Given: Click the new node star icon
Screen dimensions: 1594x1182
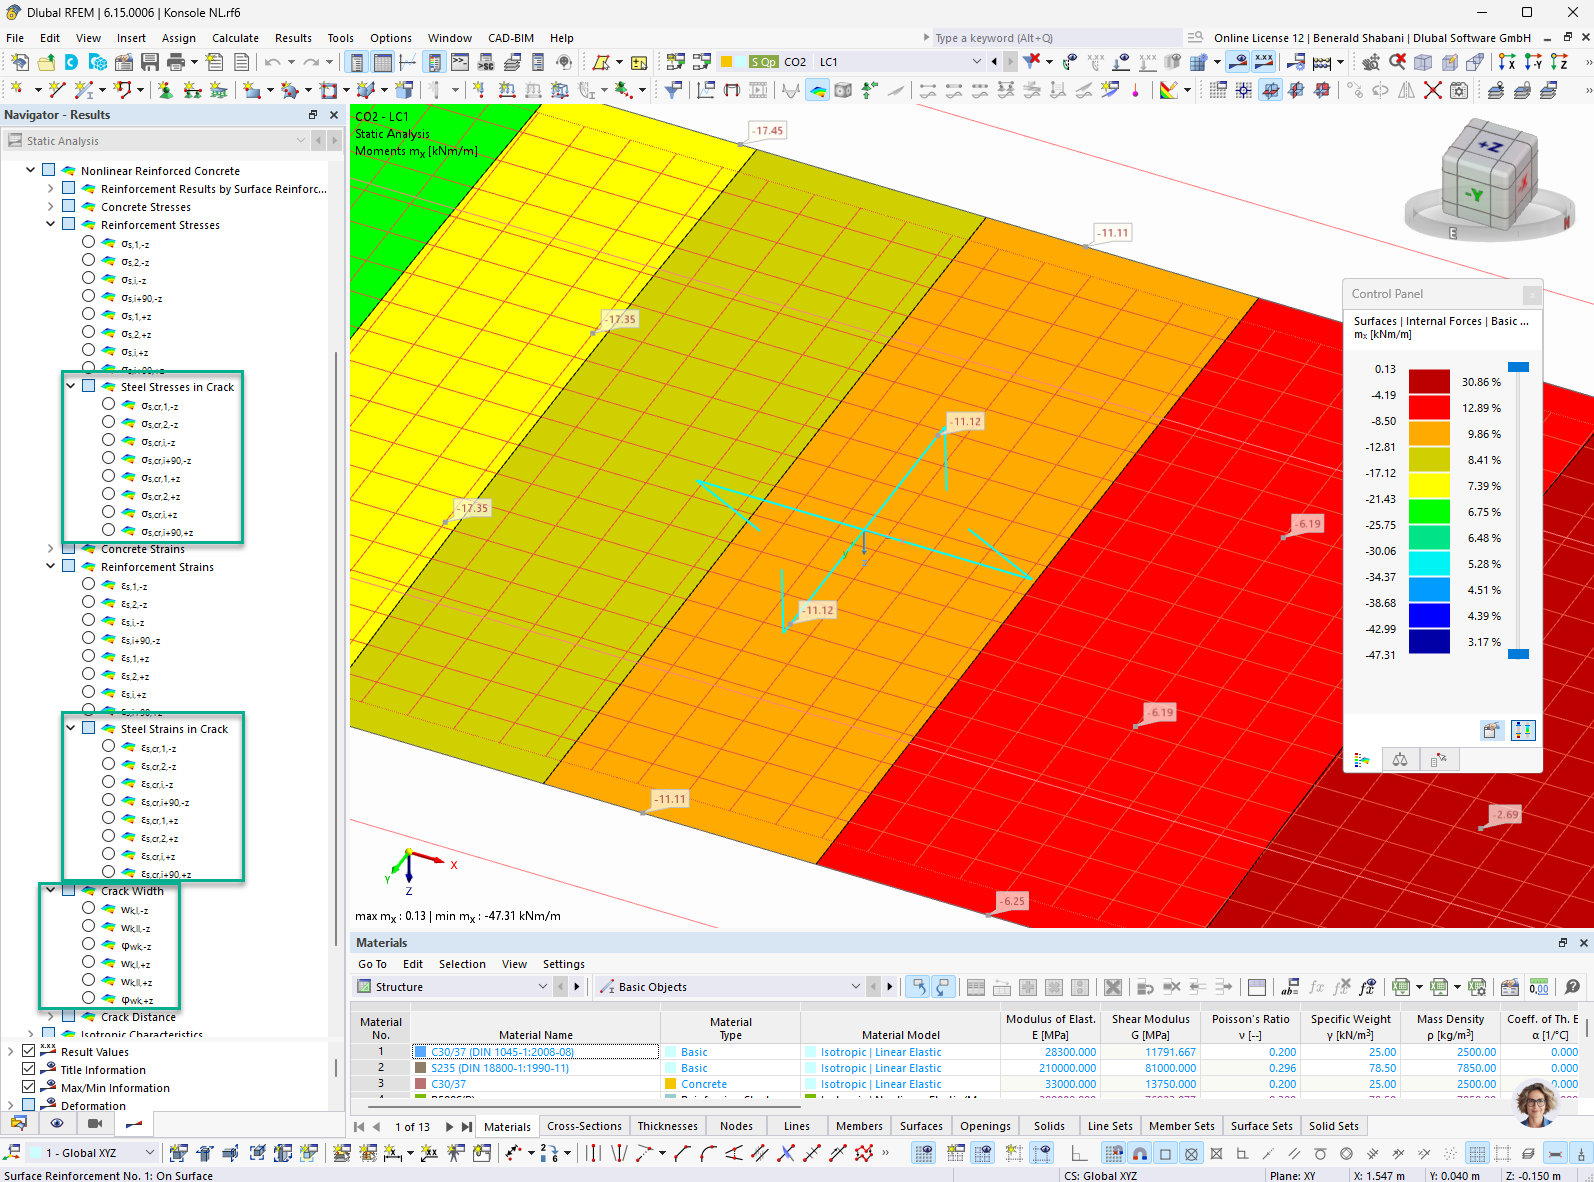Looking at the screenshot, I should click(17, 90).
